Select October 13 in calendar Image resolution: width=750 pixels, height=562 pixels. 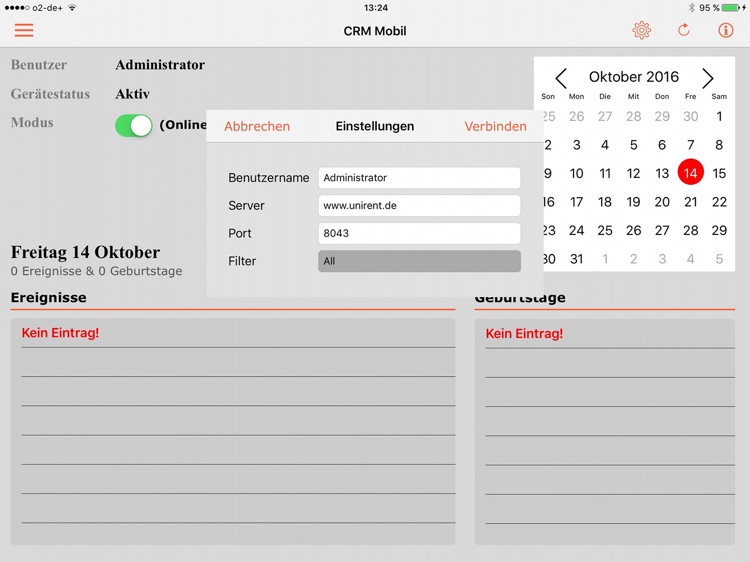coord(662,173)
